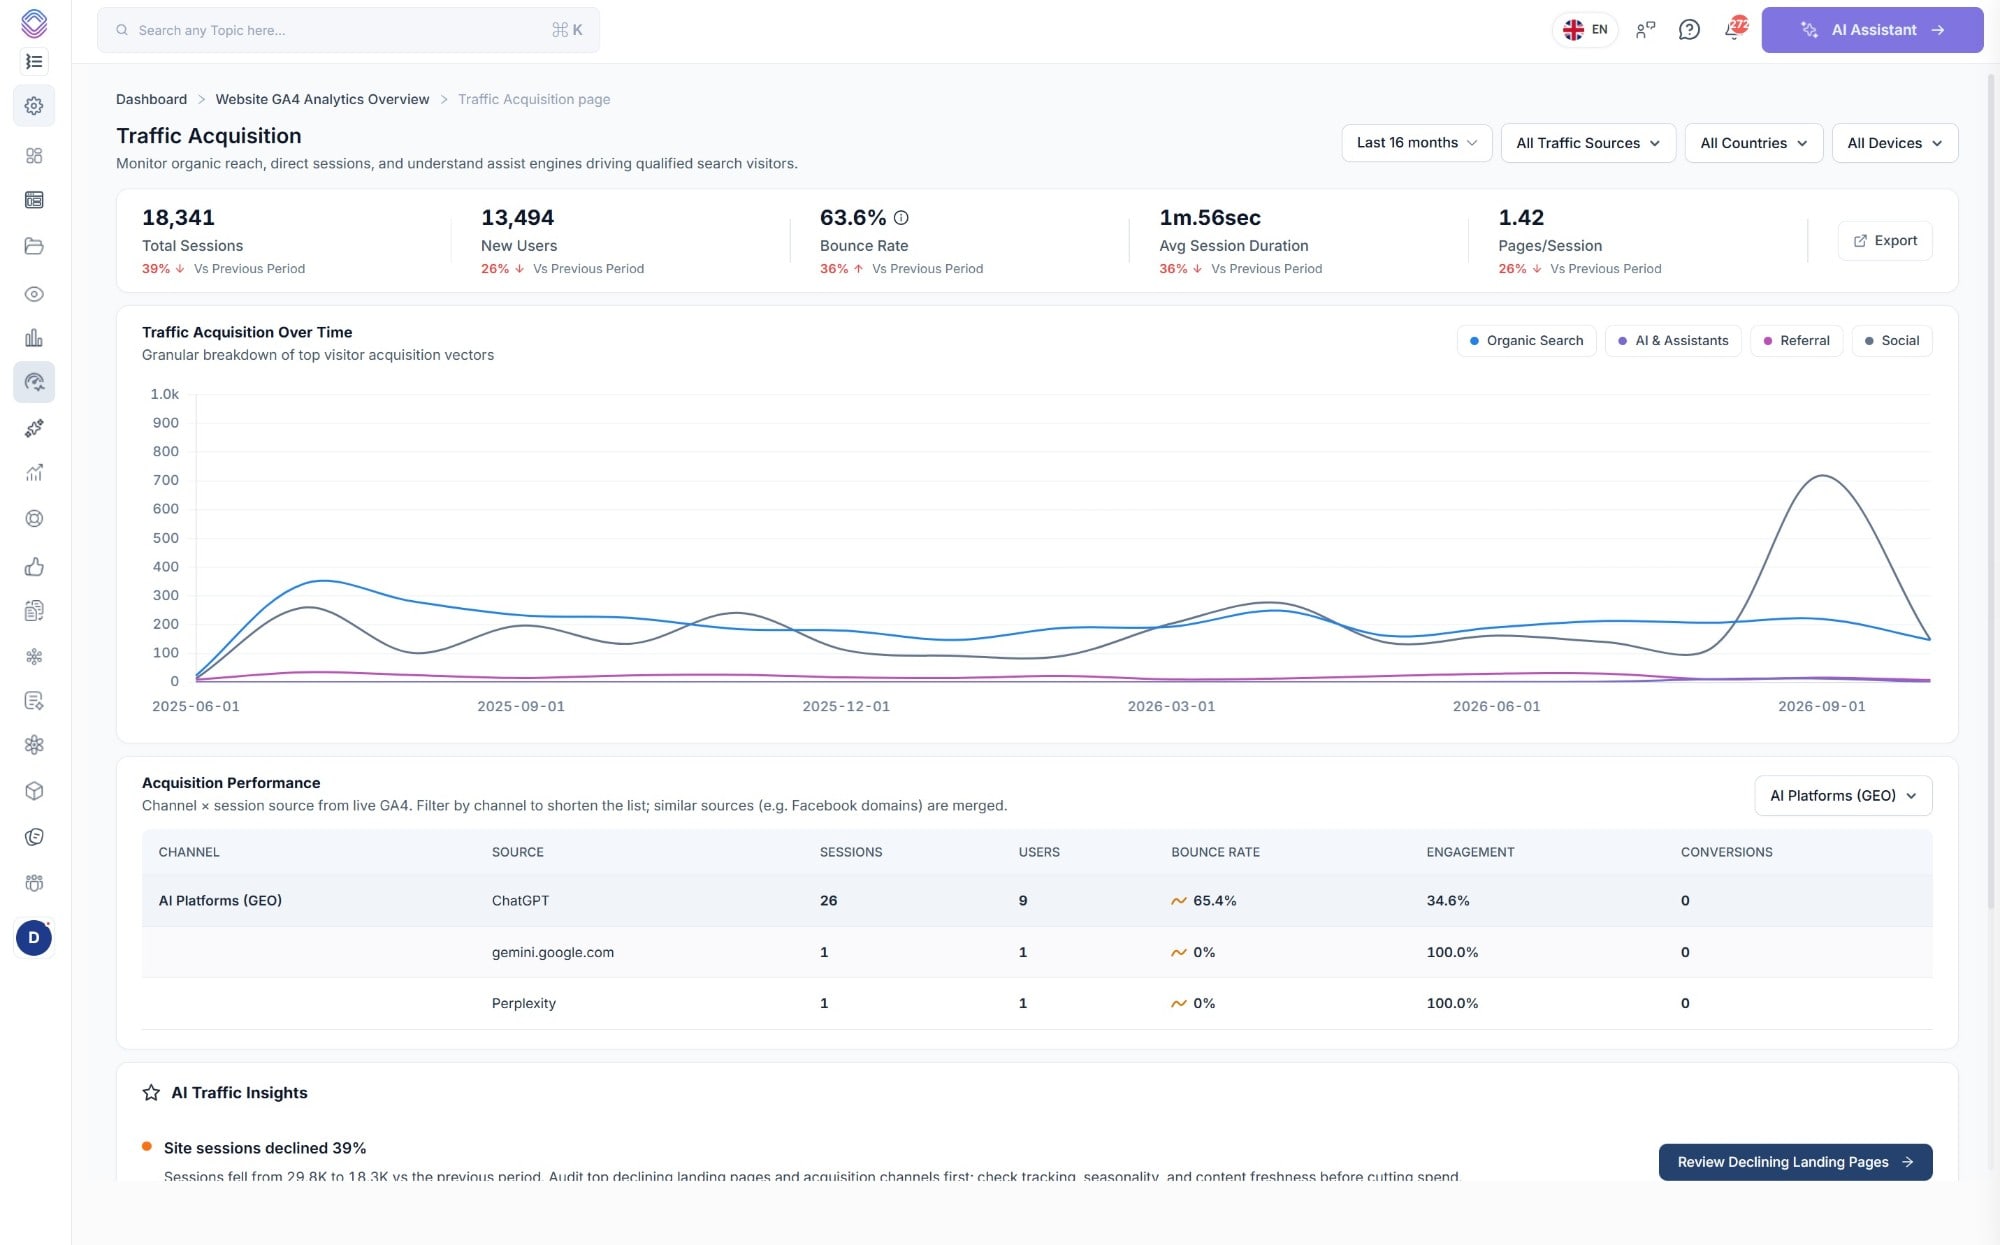This screenshot has width=2000, height=1245.
Task: Click the settings gear icon in sidebar
Action: click(x=34, y=106)
